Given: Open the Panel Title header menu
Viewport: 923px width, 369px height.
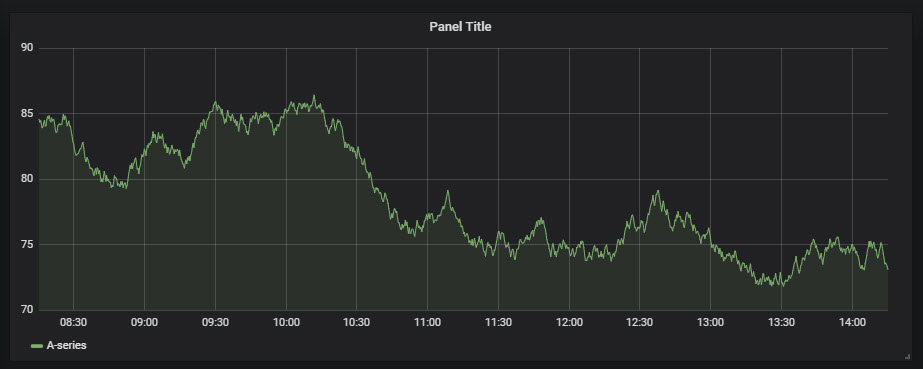Looking at the screenshot, I should 460,26.
